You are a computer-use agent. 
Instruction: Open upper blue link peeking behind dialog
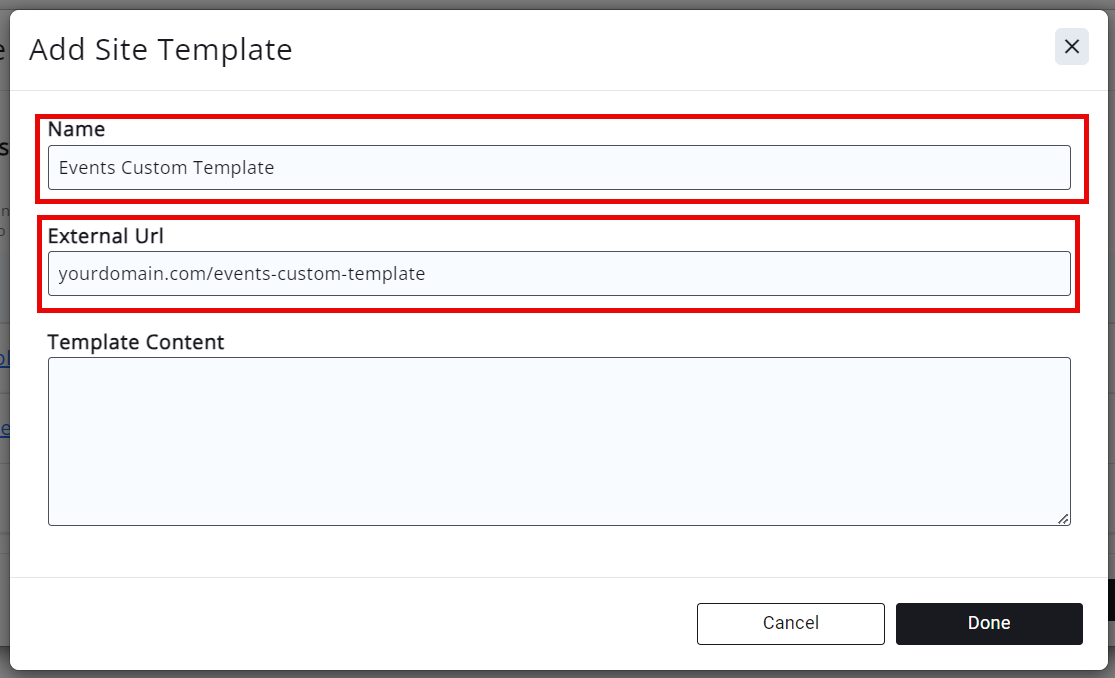tap(4, 358)
